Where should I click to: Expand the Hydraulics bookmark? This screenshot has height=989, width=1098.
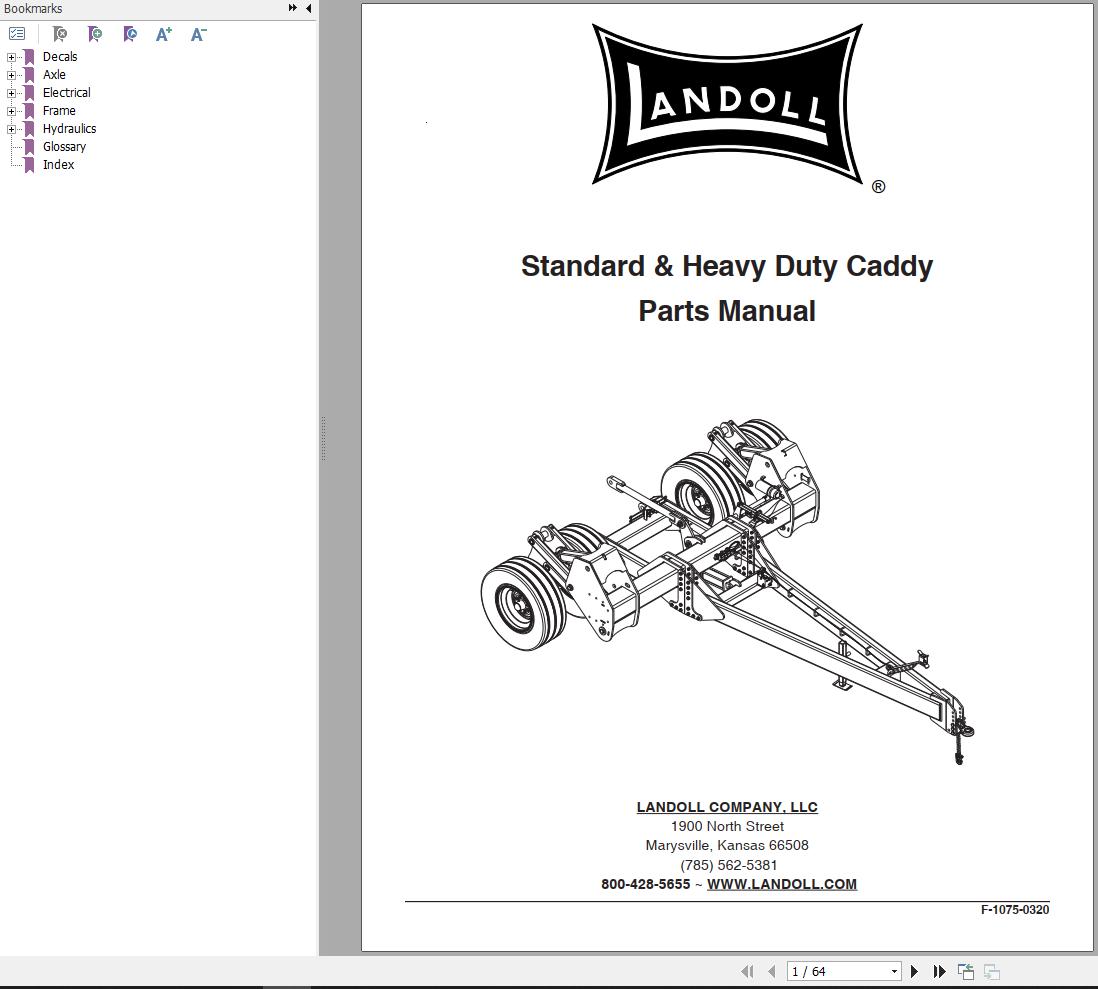tap(10, 128)
